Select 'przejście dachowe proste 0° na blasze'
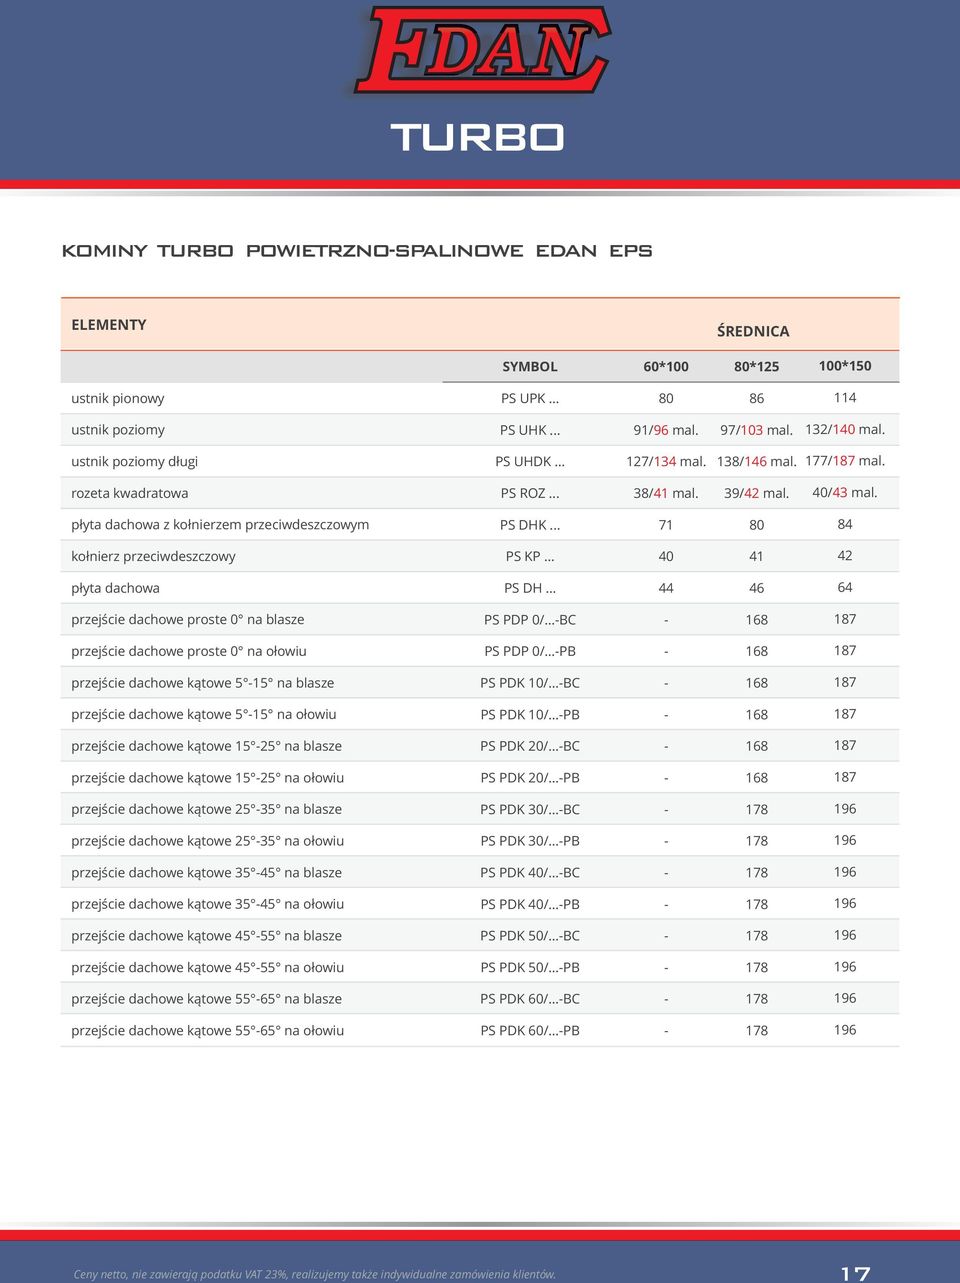Screen dimensions: 960x1283 (x=188, y=620)
